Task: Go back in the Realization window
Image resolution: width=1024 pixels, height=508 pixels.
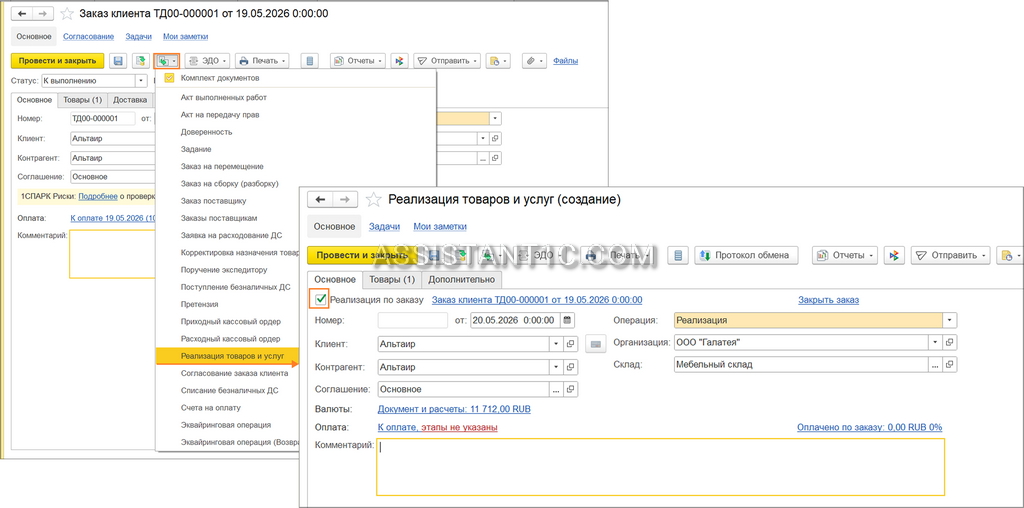Action: pos(320,199)
